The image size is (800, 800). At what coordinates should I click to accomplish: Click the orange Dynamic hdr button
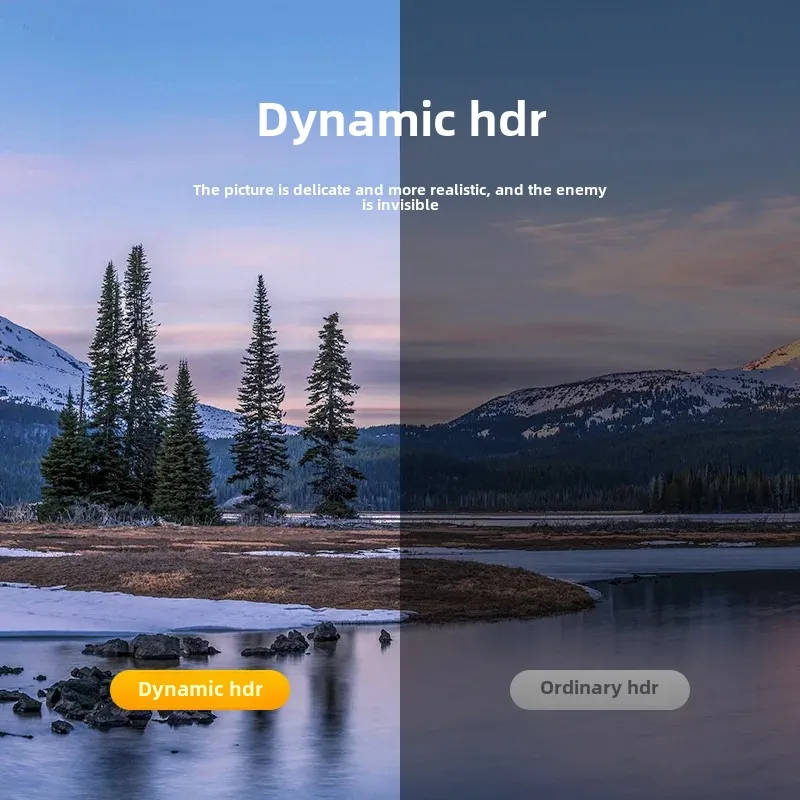200,689
